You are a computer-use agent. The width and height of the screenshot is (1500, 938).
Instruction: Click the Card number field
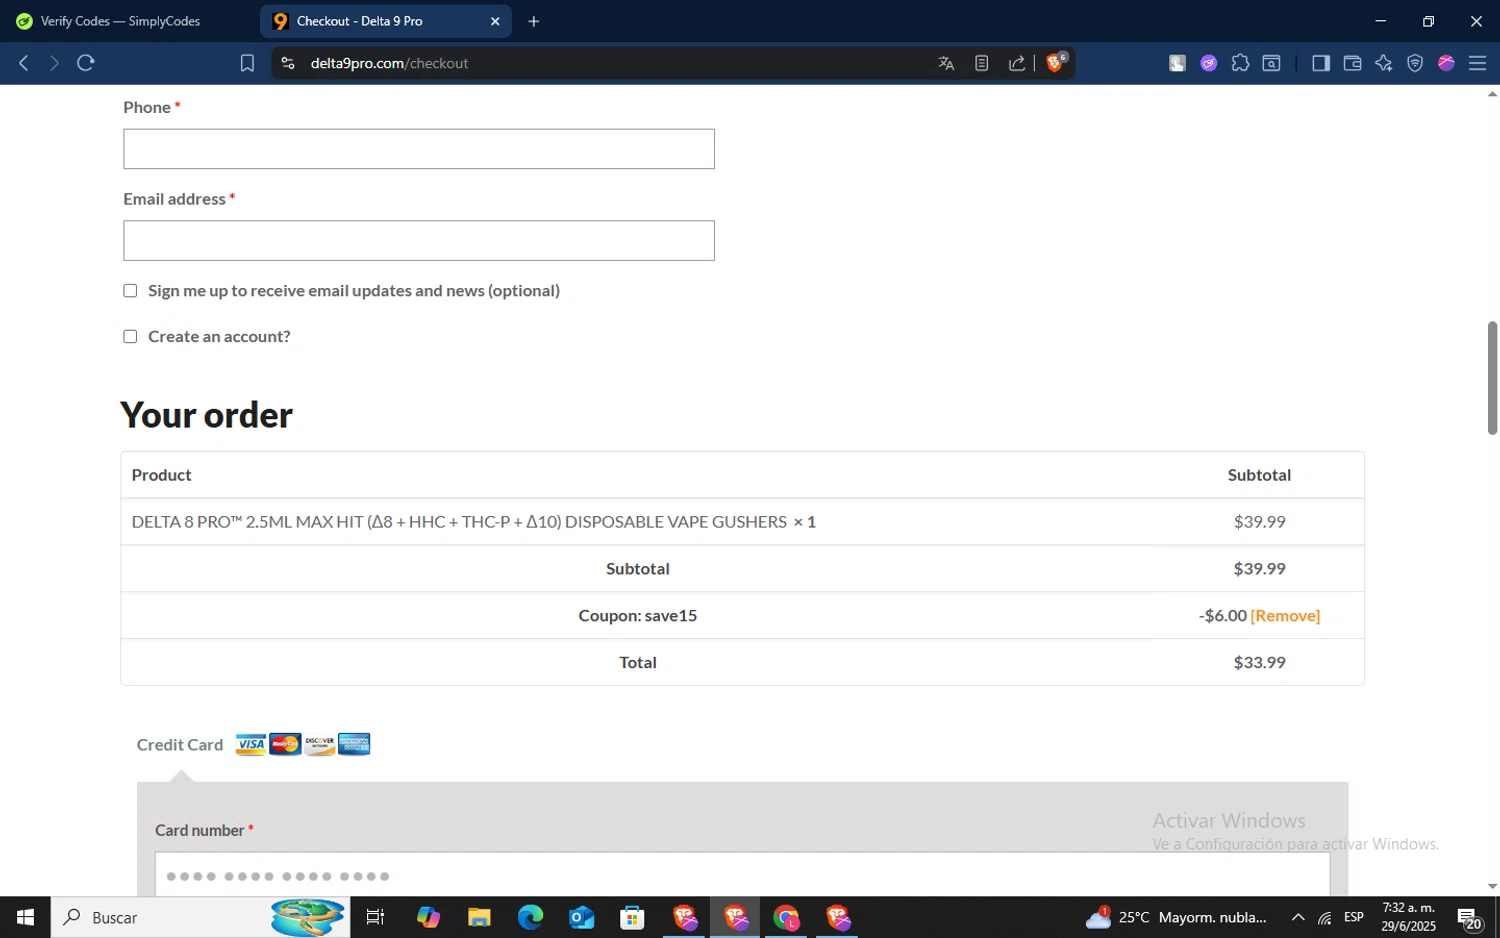coord(742,875)
